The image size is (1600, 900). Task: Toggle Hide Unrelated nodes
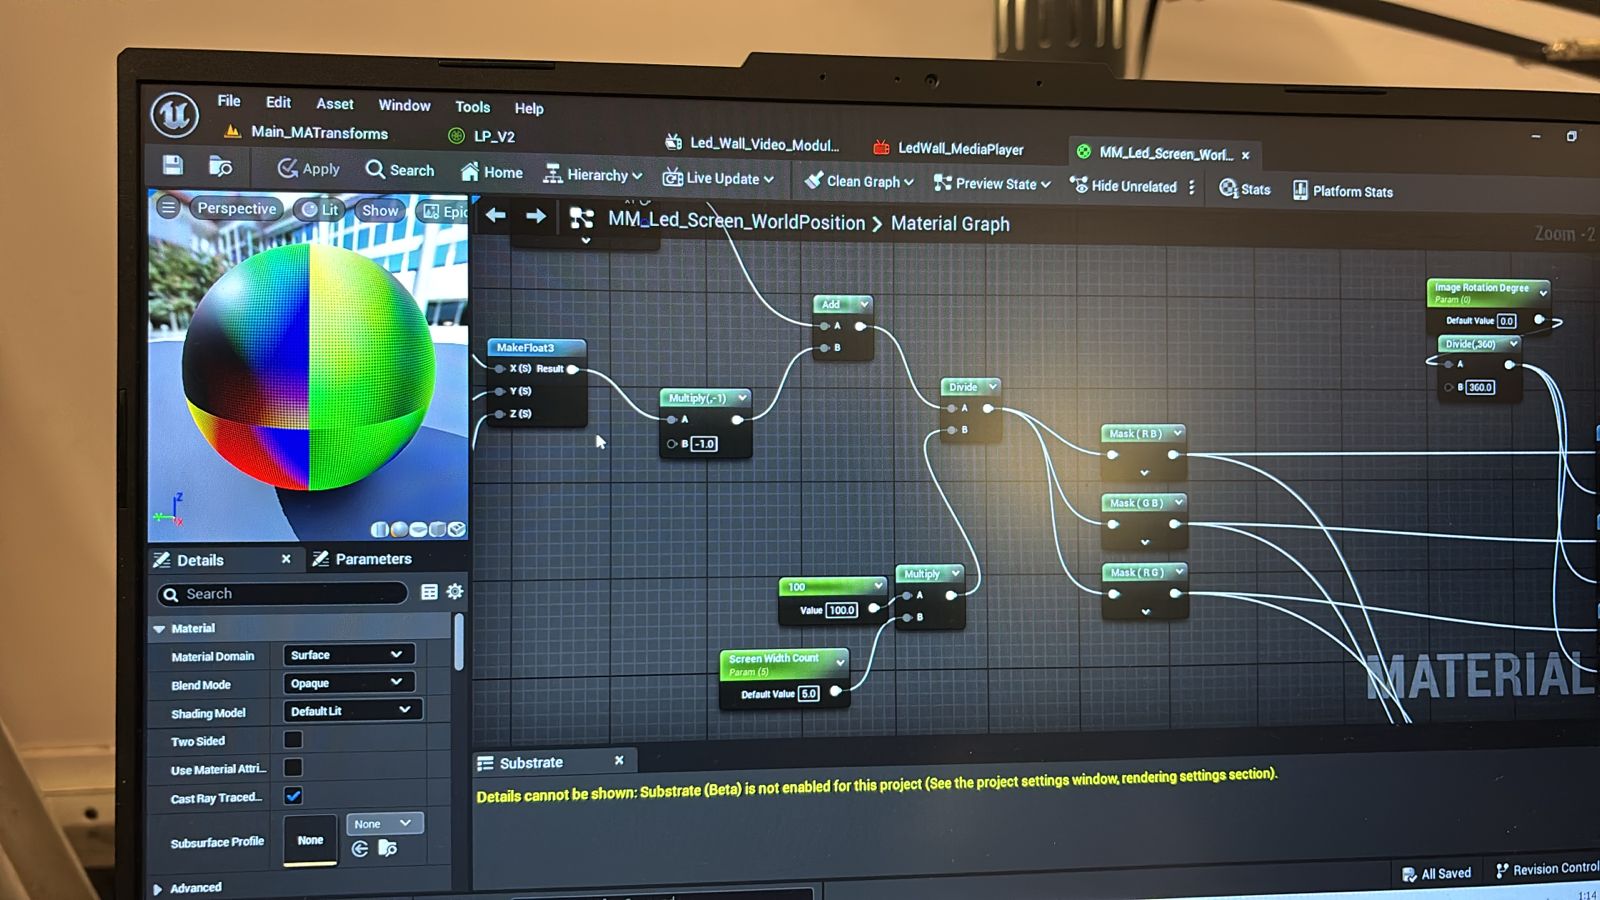(1122, 186)
